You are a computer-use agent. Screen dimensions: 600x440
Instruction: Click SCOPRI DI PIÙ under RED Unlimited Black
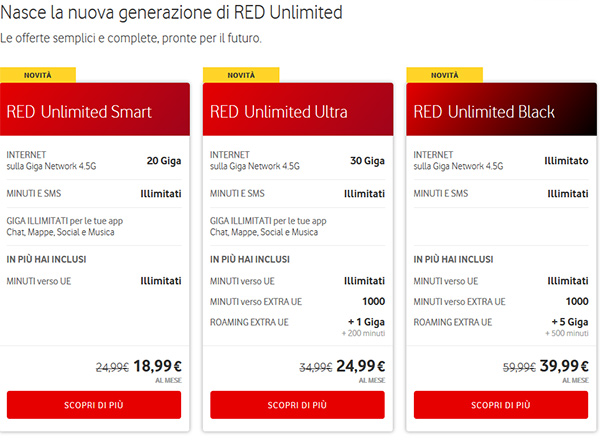[501, 405]
